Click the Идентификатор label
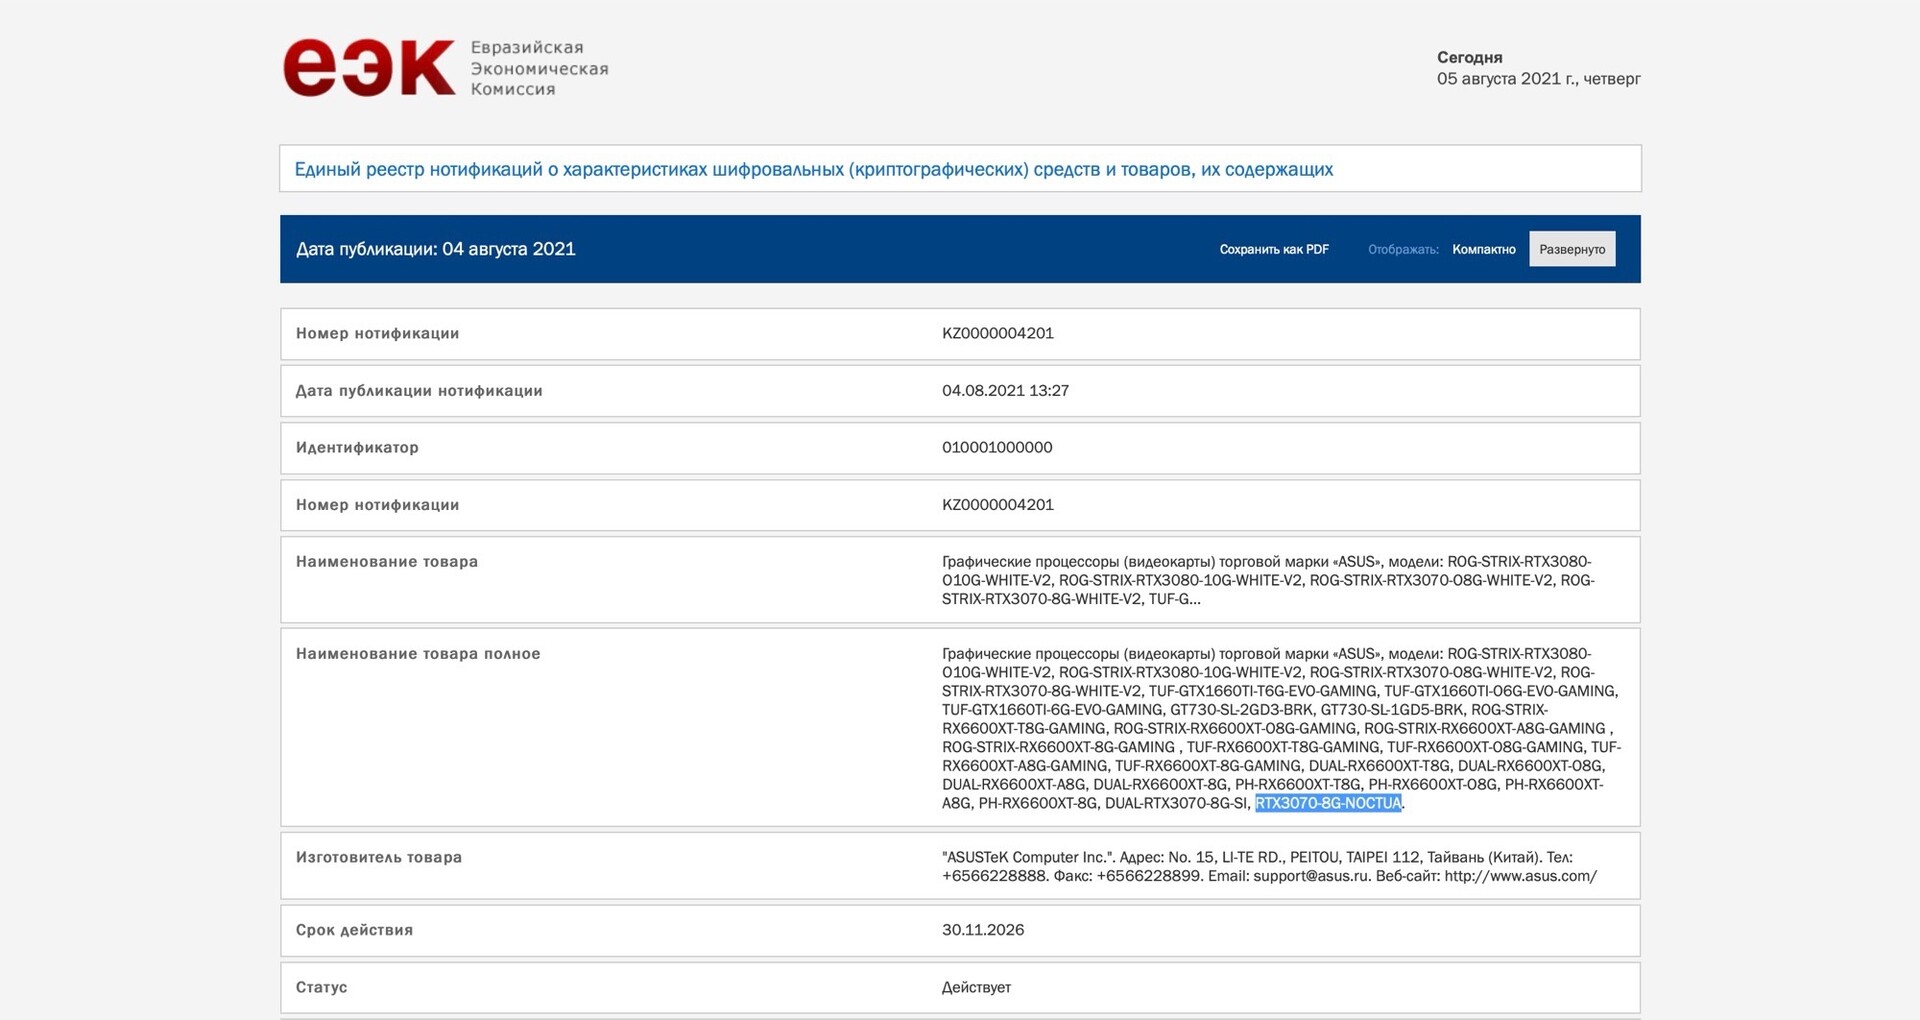 (x=357, y=447)
